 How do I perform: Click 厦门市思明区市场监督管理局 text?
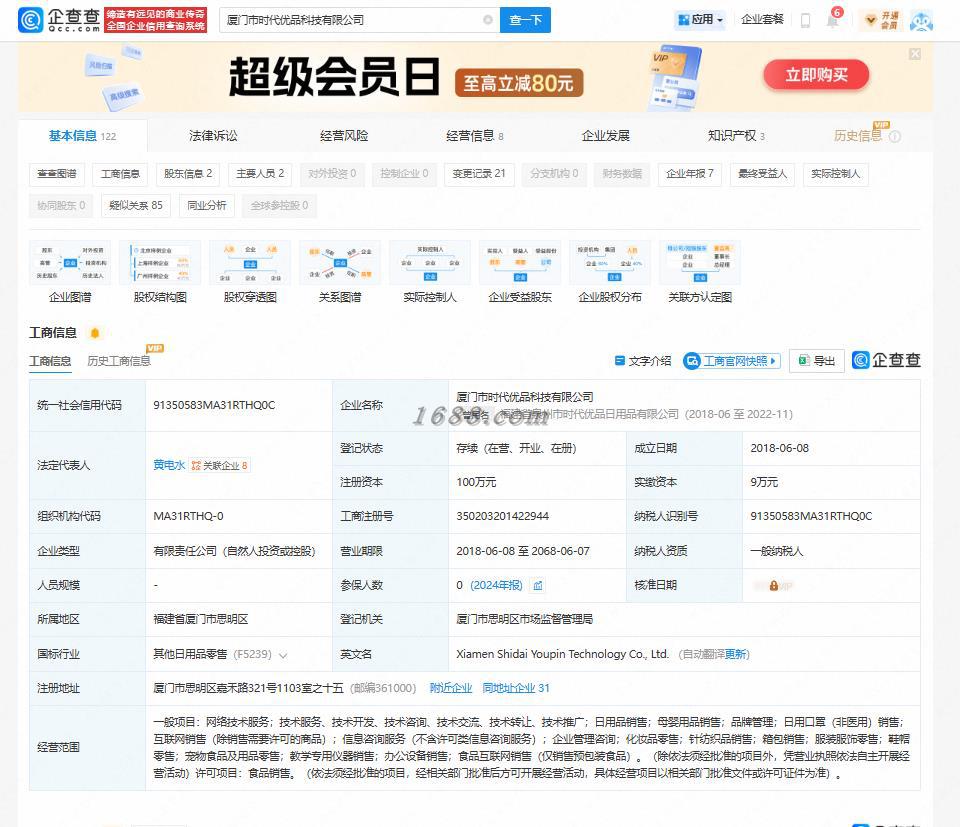[x=524, y=619]
